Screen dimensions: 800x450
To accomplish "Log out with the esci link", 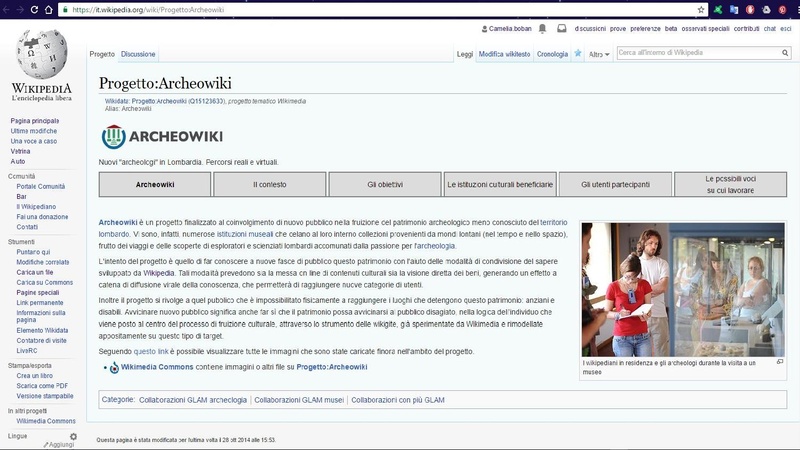I will 785,29.
